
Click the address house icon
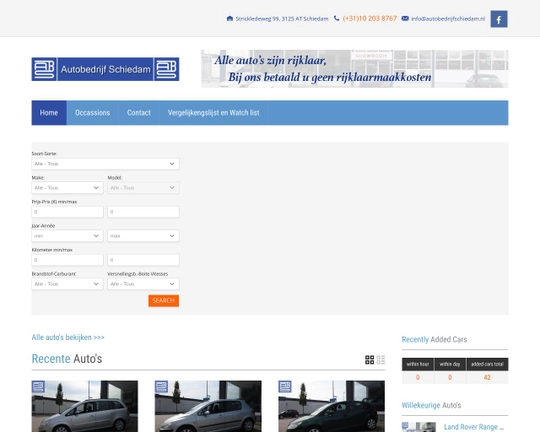pos(230,19)
